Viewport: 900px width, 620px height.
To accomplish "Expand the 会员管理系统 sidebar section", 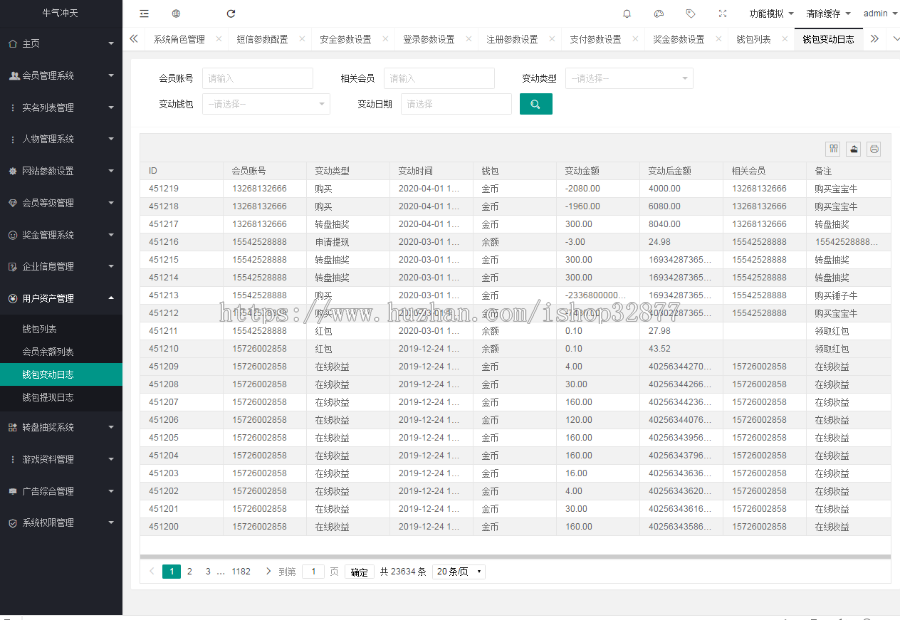I will [x=62, y=76].
